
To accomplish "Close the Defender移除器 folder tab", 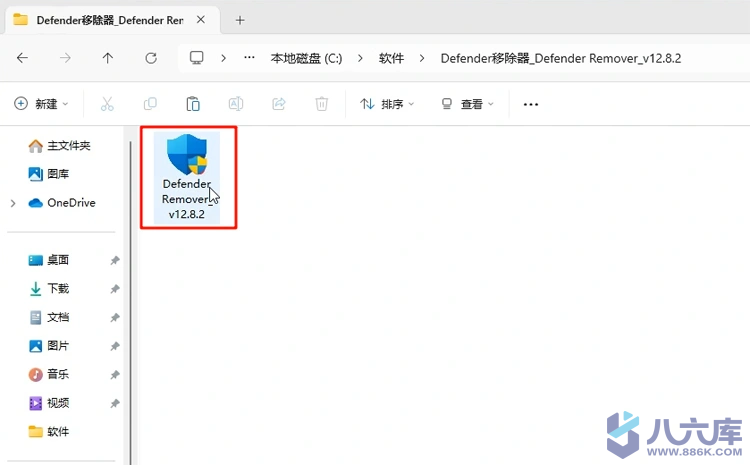I will click(201, 20).
